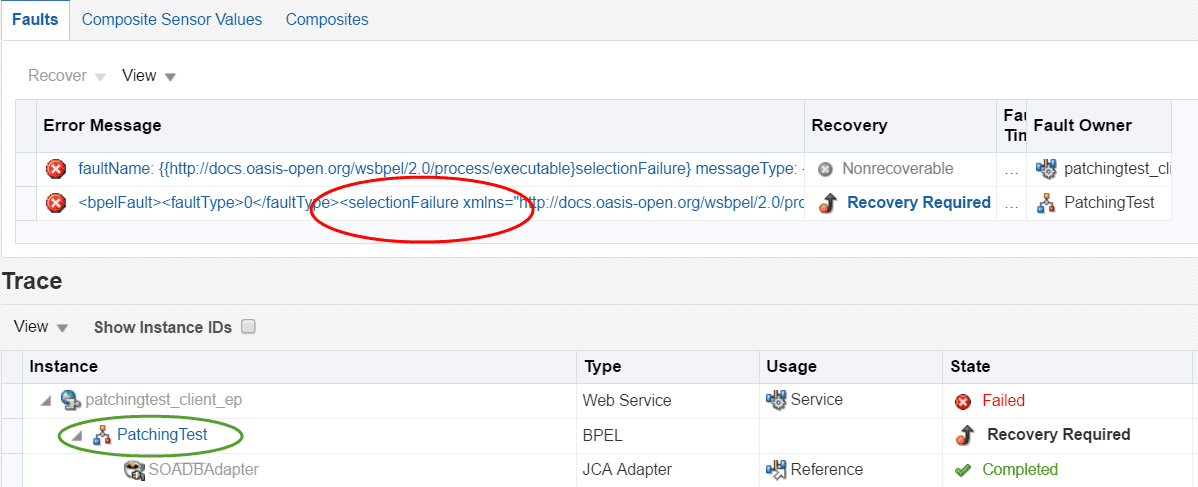1198x487 pixels.
Task: Click red Failed state icon in Trace
Action: [x=963, y=401]
